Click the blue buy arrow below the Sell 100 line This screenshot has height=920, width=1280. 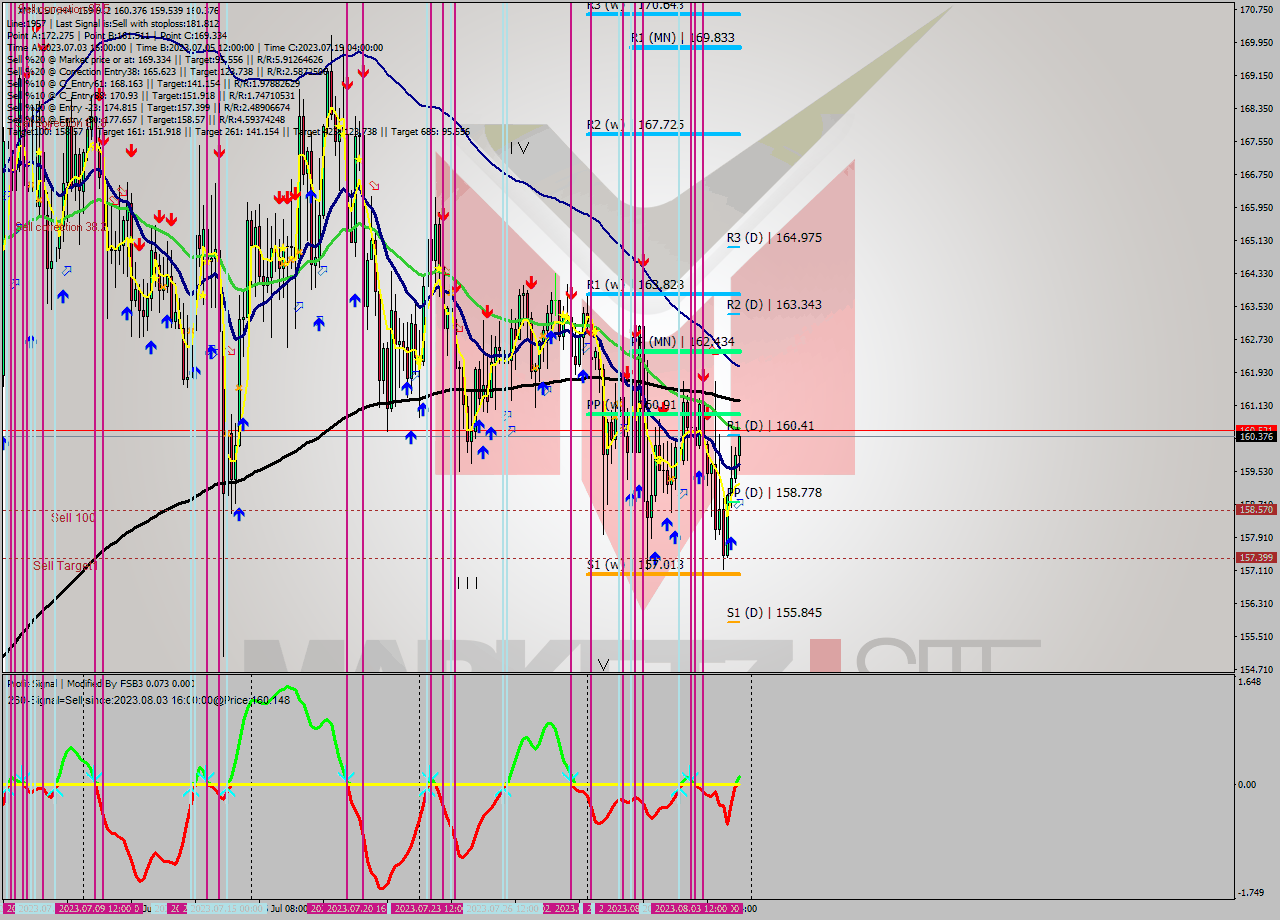tap(239, 514)
